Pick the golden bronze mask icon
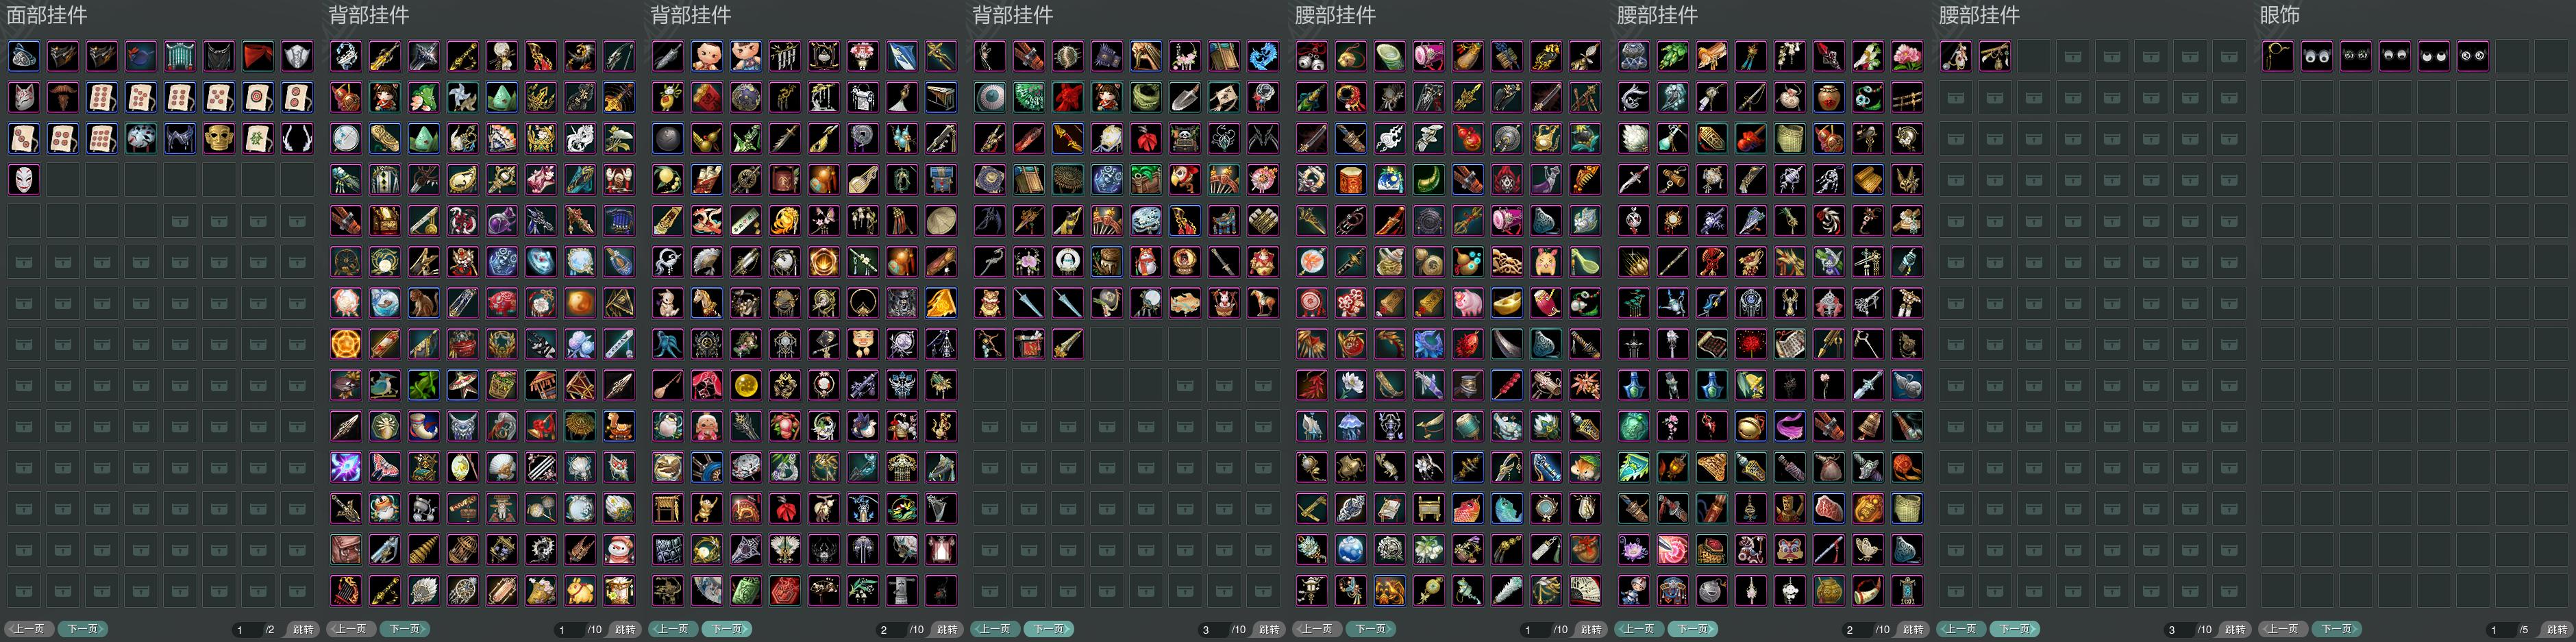The width and height of the screenshot is (2576, 642). 219,138
